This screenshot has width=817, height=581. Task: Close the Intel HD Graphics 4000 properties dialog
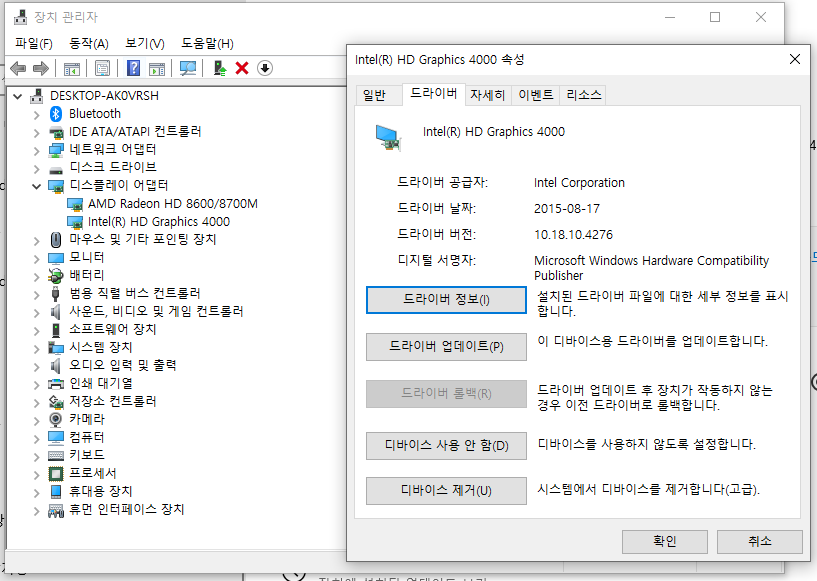pyautogui.click(x=795, y=59)
